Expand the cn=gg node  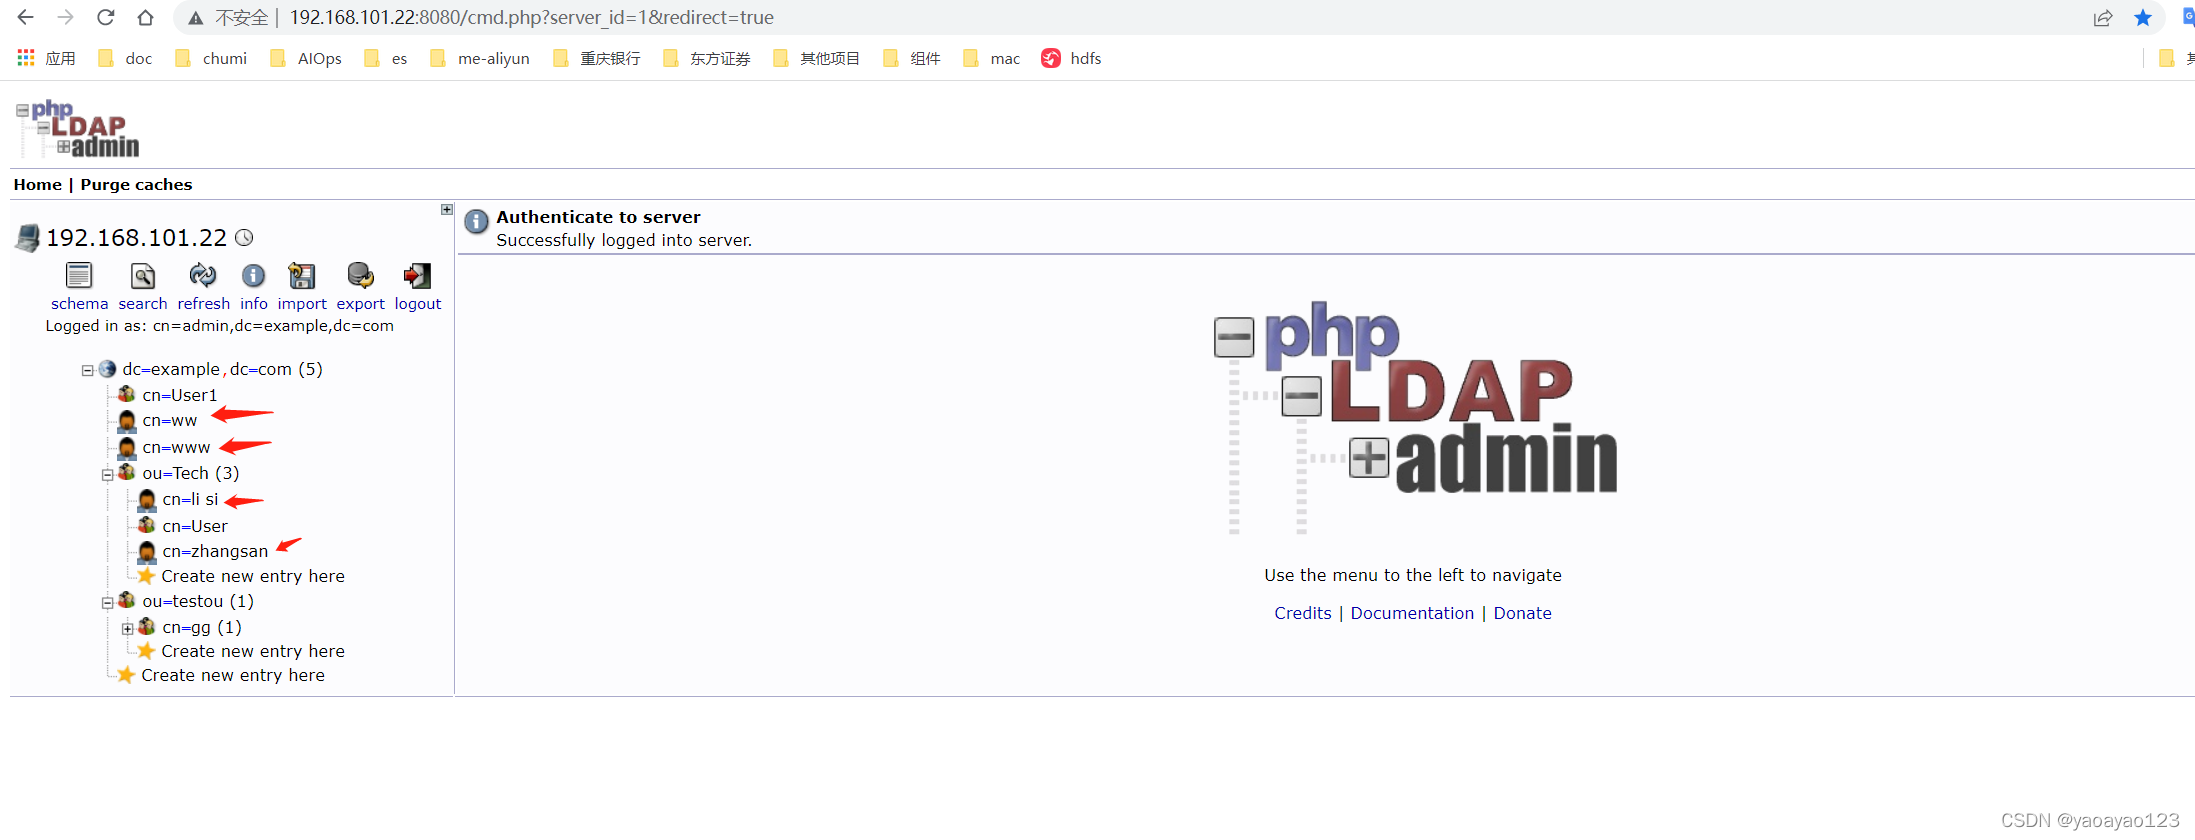(x=127, y=629)
